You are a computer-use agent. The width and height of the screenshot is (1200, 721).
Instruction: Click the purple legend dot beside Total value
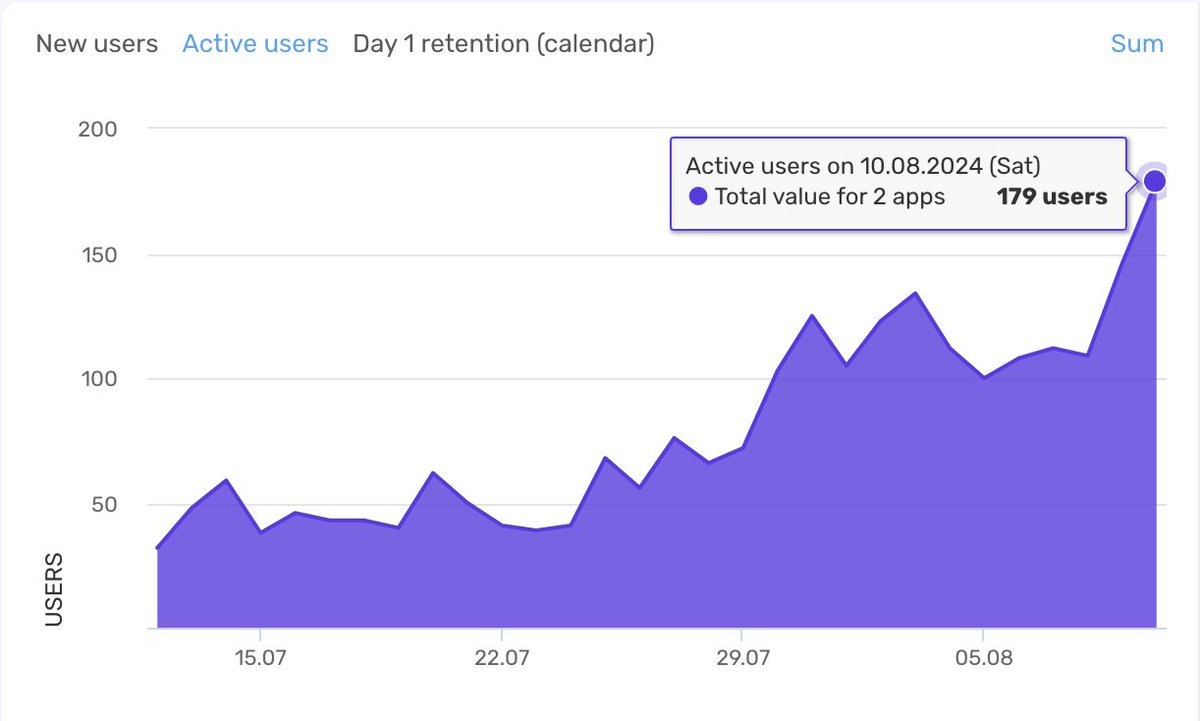(x=699, y=197)
